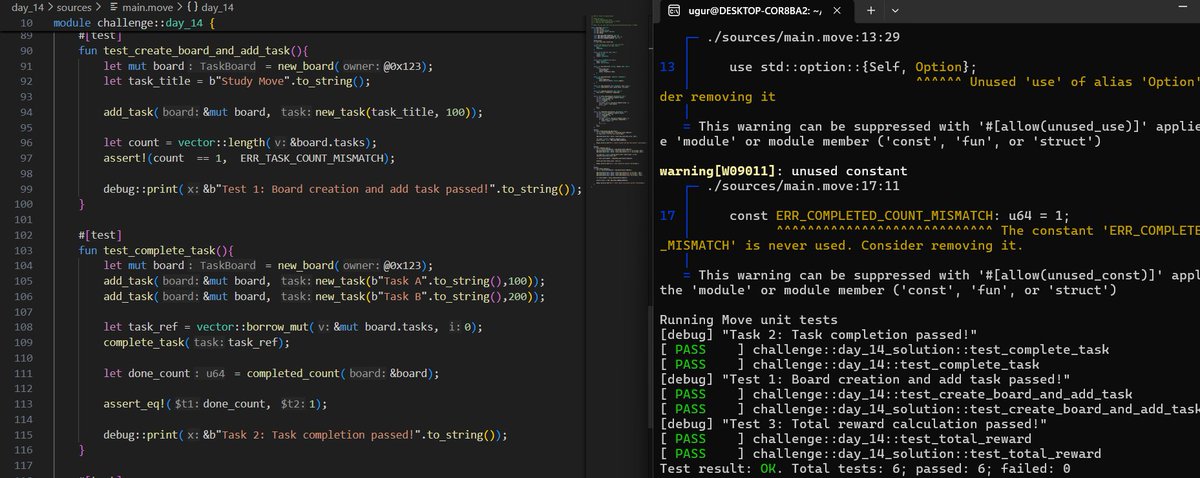Click 'warning[W09011]: unused constant' in terminal
This screenshot has height=478, width=1200.
[x=769, y=171]
